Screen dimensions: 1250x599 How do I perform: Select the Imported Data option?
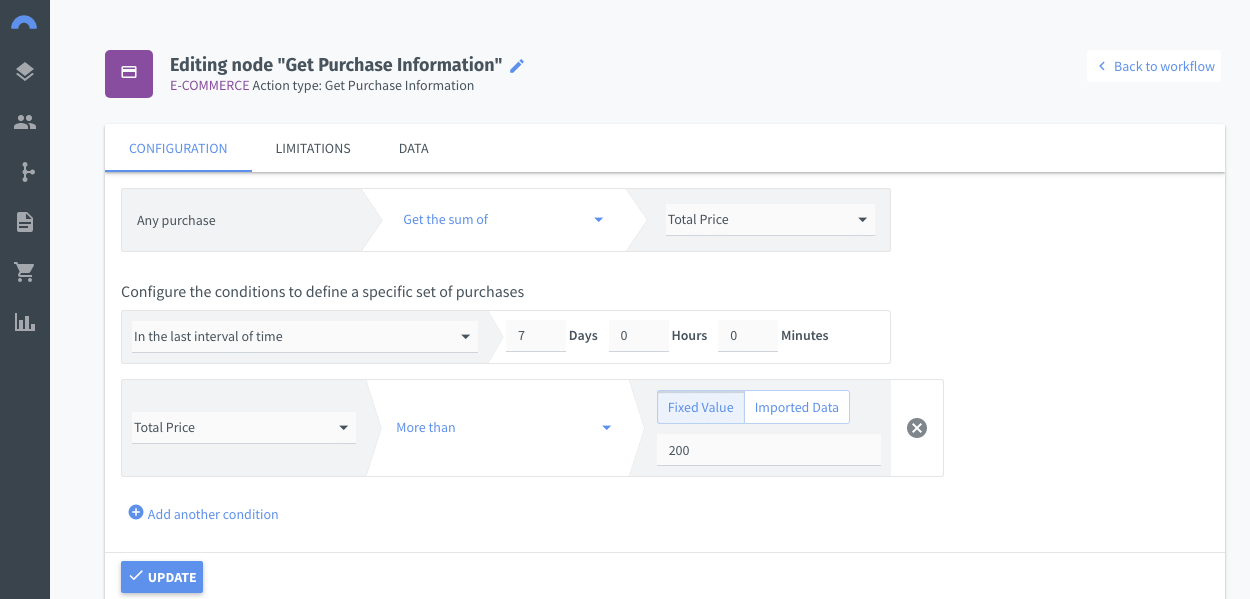click(x=797, y=407)
